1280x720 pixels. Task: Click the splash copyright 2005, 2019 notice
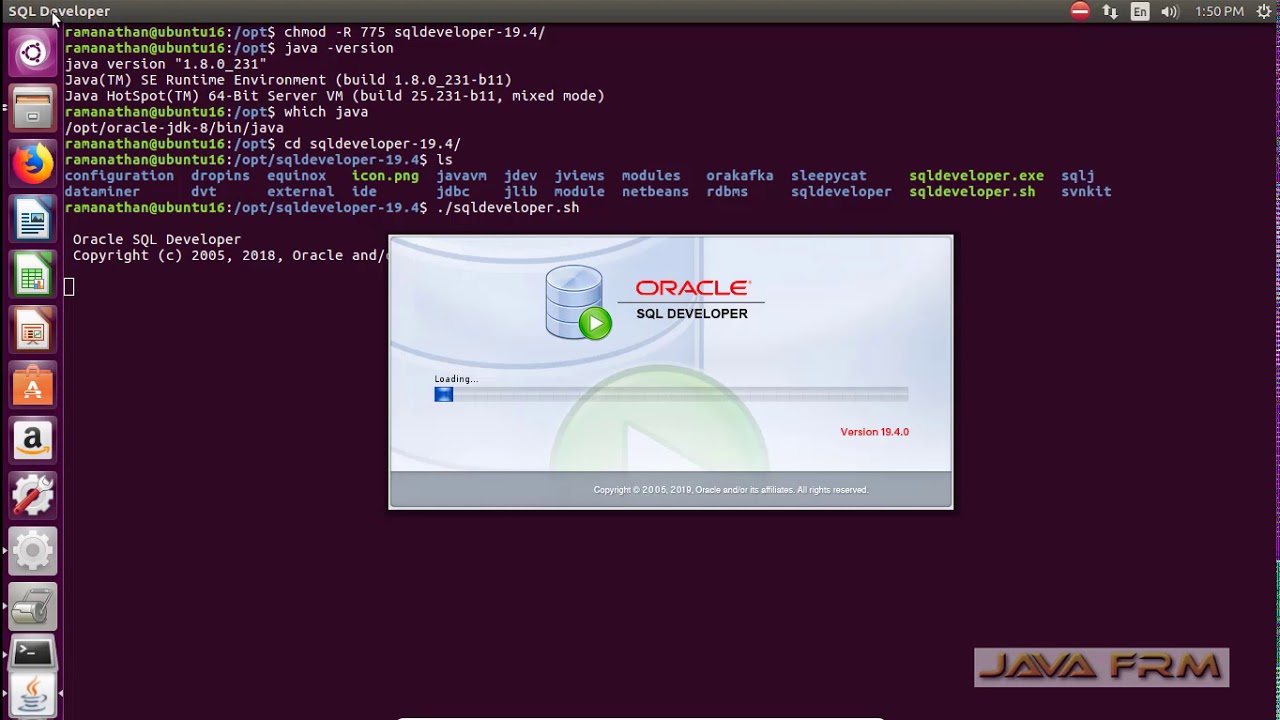click(x=730, y=490)
